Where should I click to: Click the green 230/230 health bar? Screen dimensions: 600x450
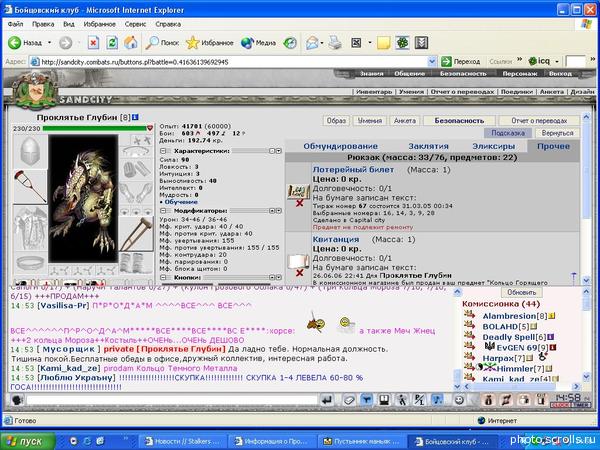(95, 128)
